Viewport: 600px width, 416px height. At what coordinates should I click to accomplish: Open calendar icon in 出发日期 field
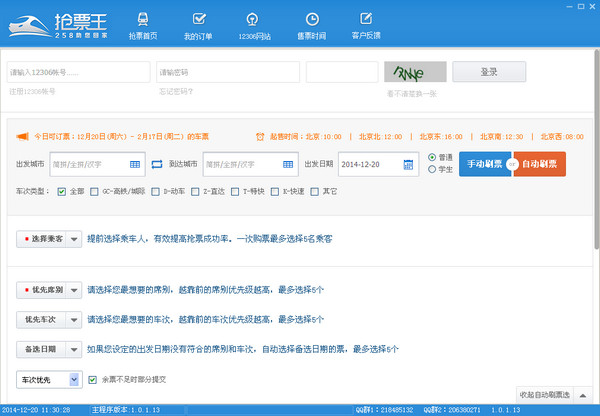click(x=408, y=164)
